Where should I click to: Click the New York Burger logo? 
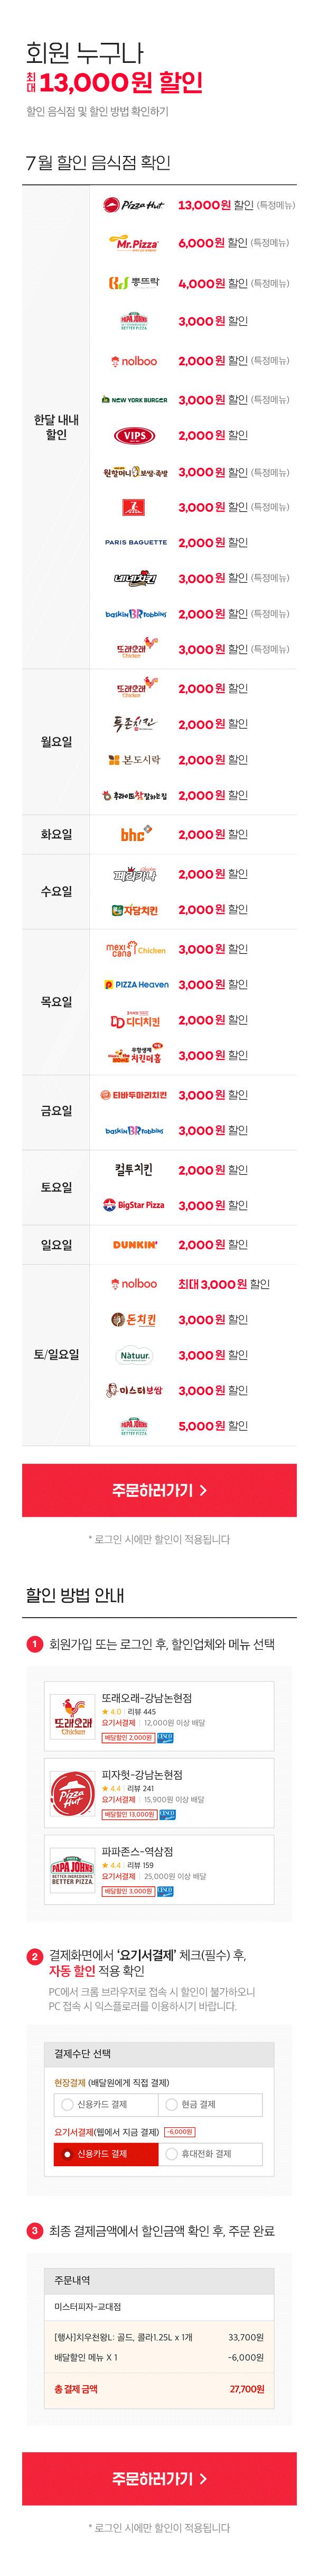133,399
